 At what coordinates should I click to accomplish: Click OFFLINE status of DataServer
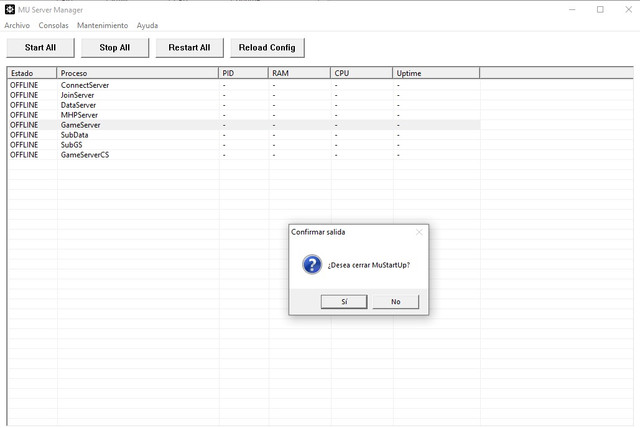[x=24, y=105]
